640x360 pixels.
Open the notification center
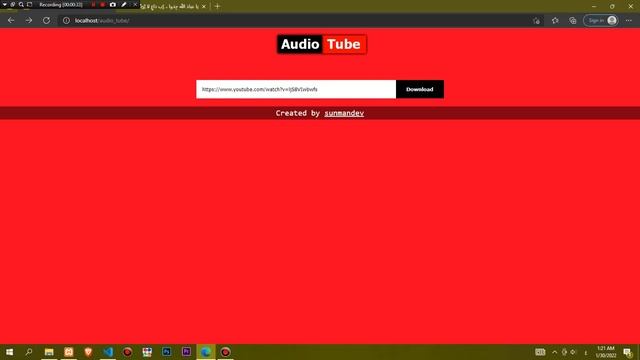(628, 352)
